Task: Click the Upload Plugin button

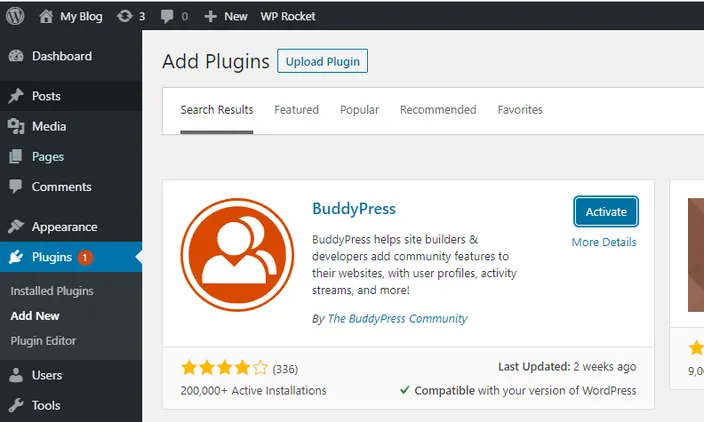Action: click(x=322, y=61)
